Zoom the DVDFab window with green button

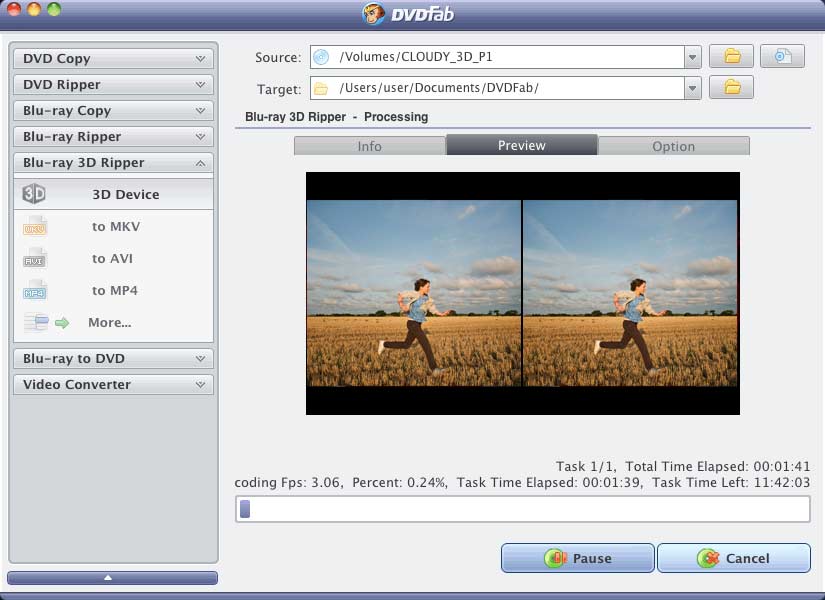click(x=54, y=9)
